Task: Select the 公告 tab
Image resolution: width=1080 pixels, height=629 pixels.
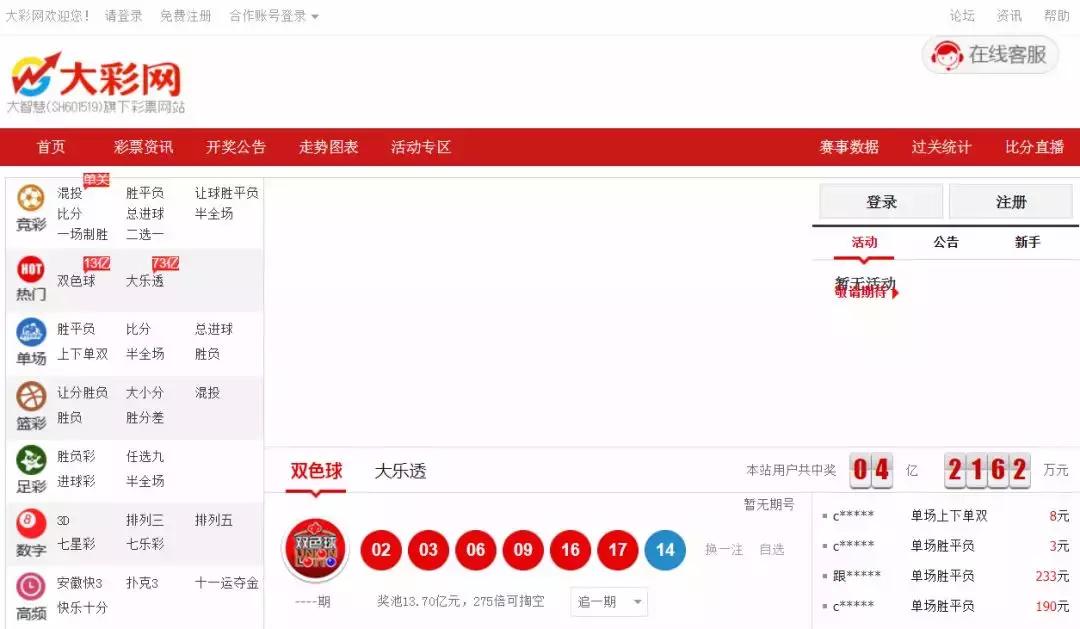Action: pos(945,243)
